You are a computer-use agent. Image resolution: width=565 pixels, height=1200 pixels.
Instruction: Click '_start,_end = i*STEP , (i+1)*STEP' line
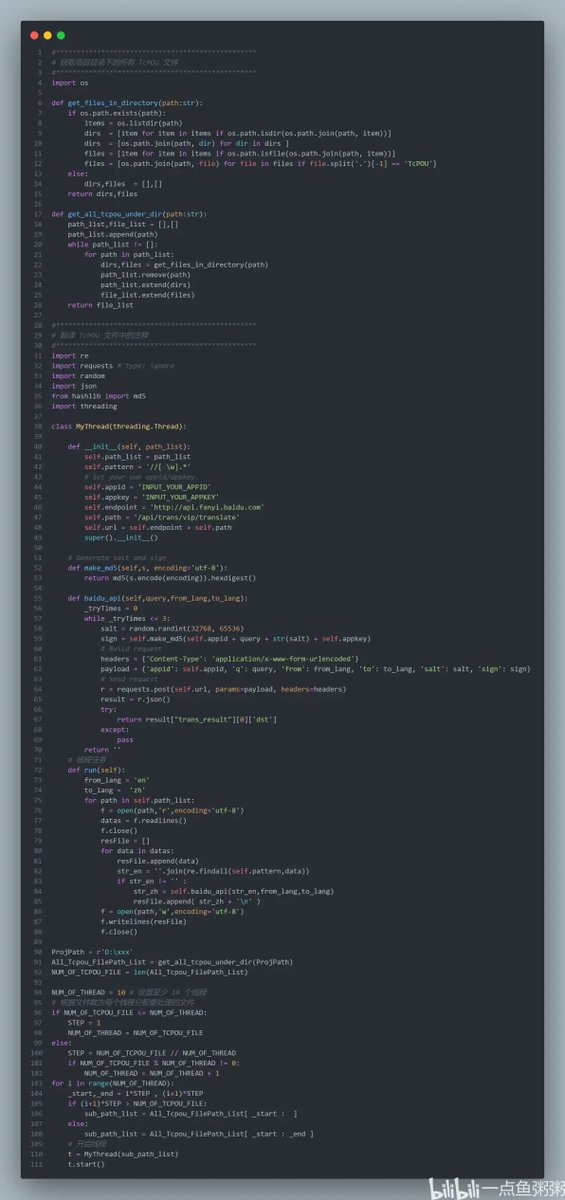click(x=135, y=1095)
